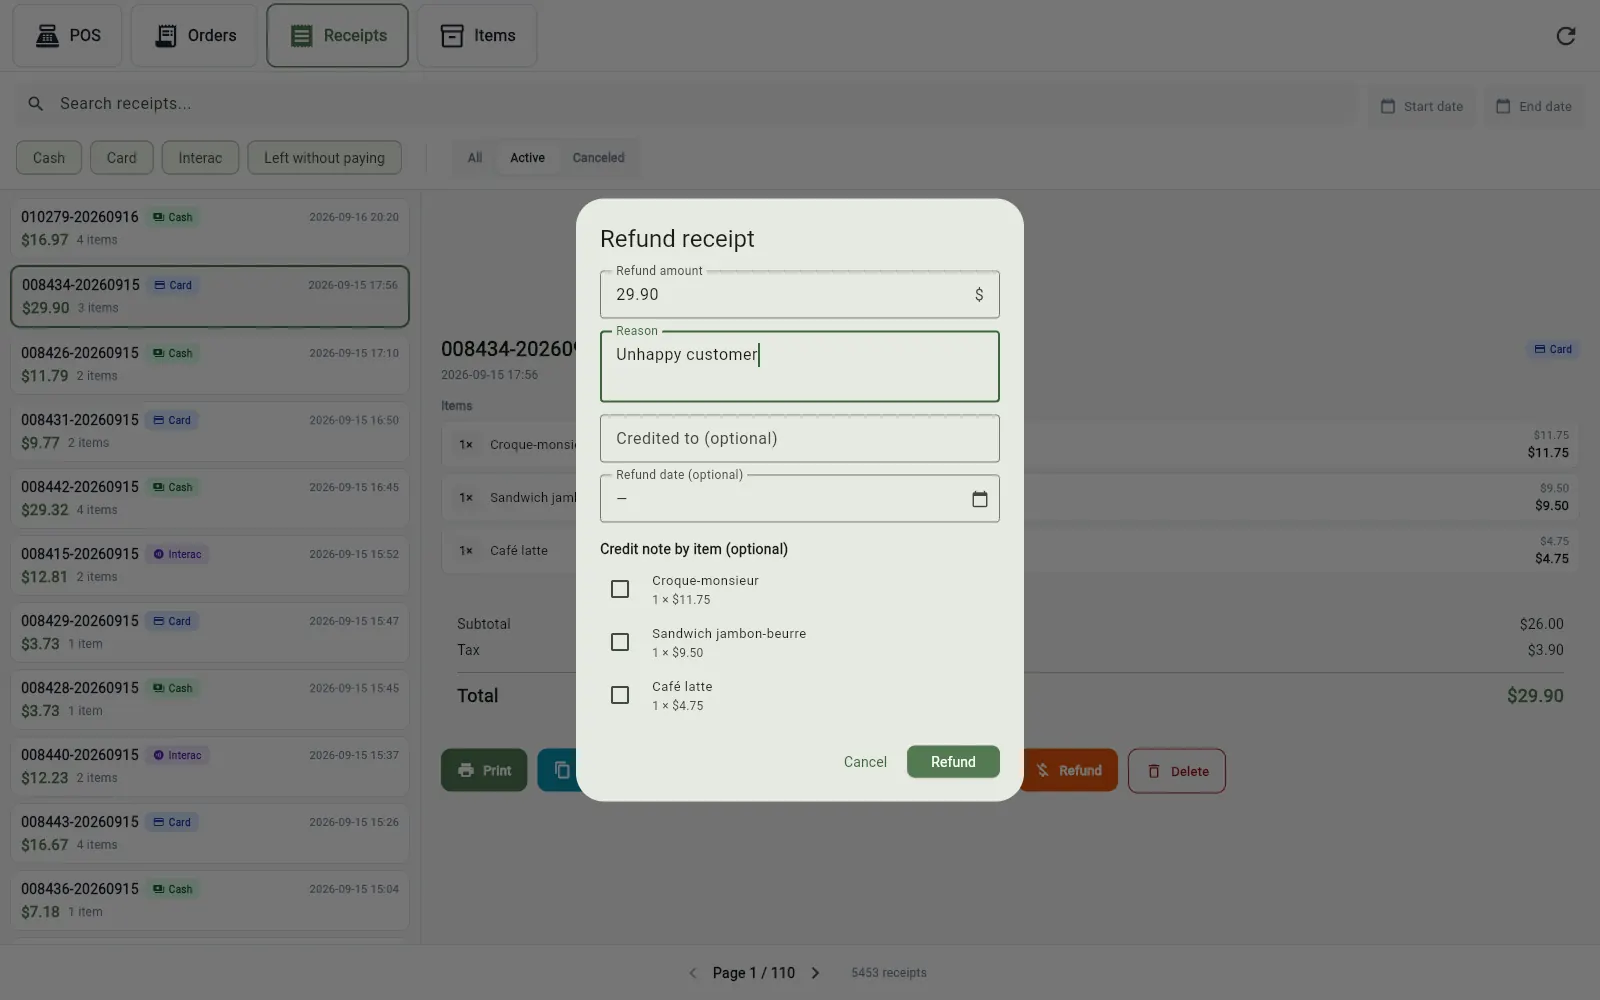This screenshot has width=1600, height=1000.
Task: Open the calendar picker for Refund date
Action: coord(979,499)
